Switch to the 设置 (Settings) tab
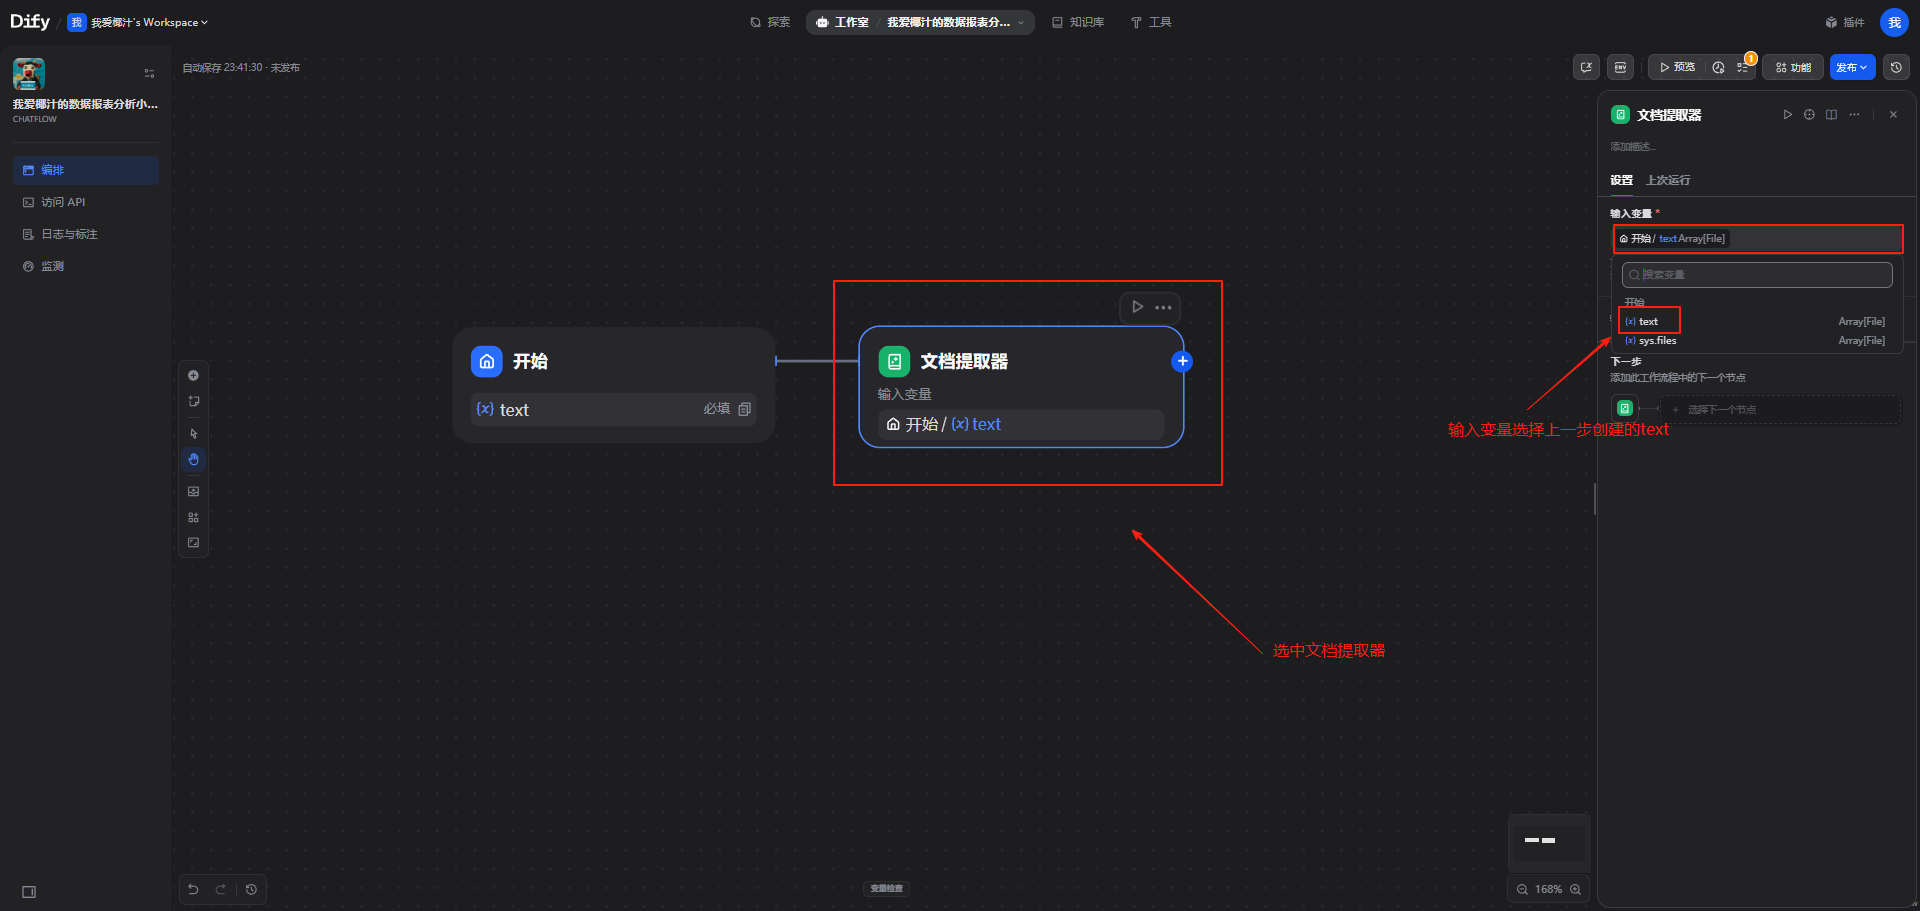 click(1621, 180)
